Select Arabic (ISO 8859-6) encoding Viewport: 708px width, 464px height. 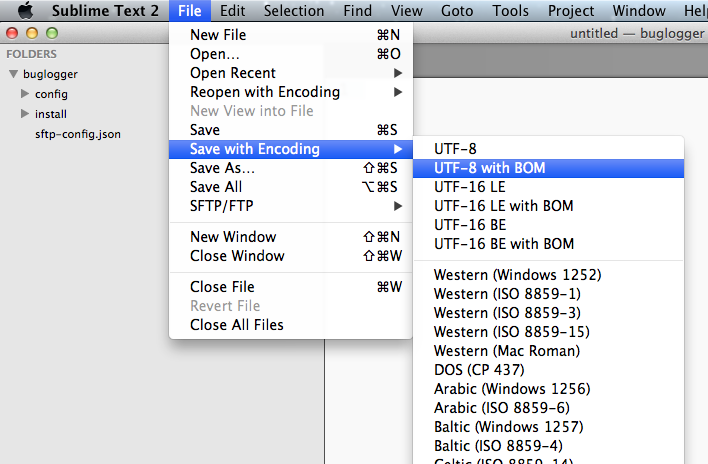pyautogui.click(x=549, y=408)
